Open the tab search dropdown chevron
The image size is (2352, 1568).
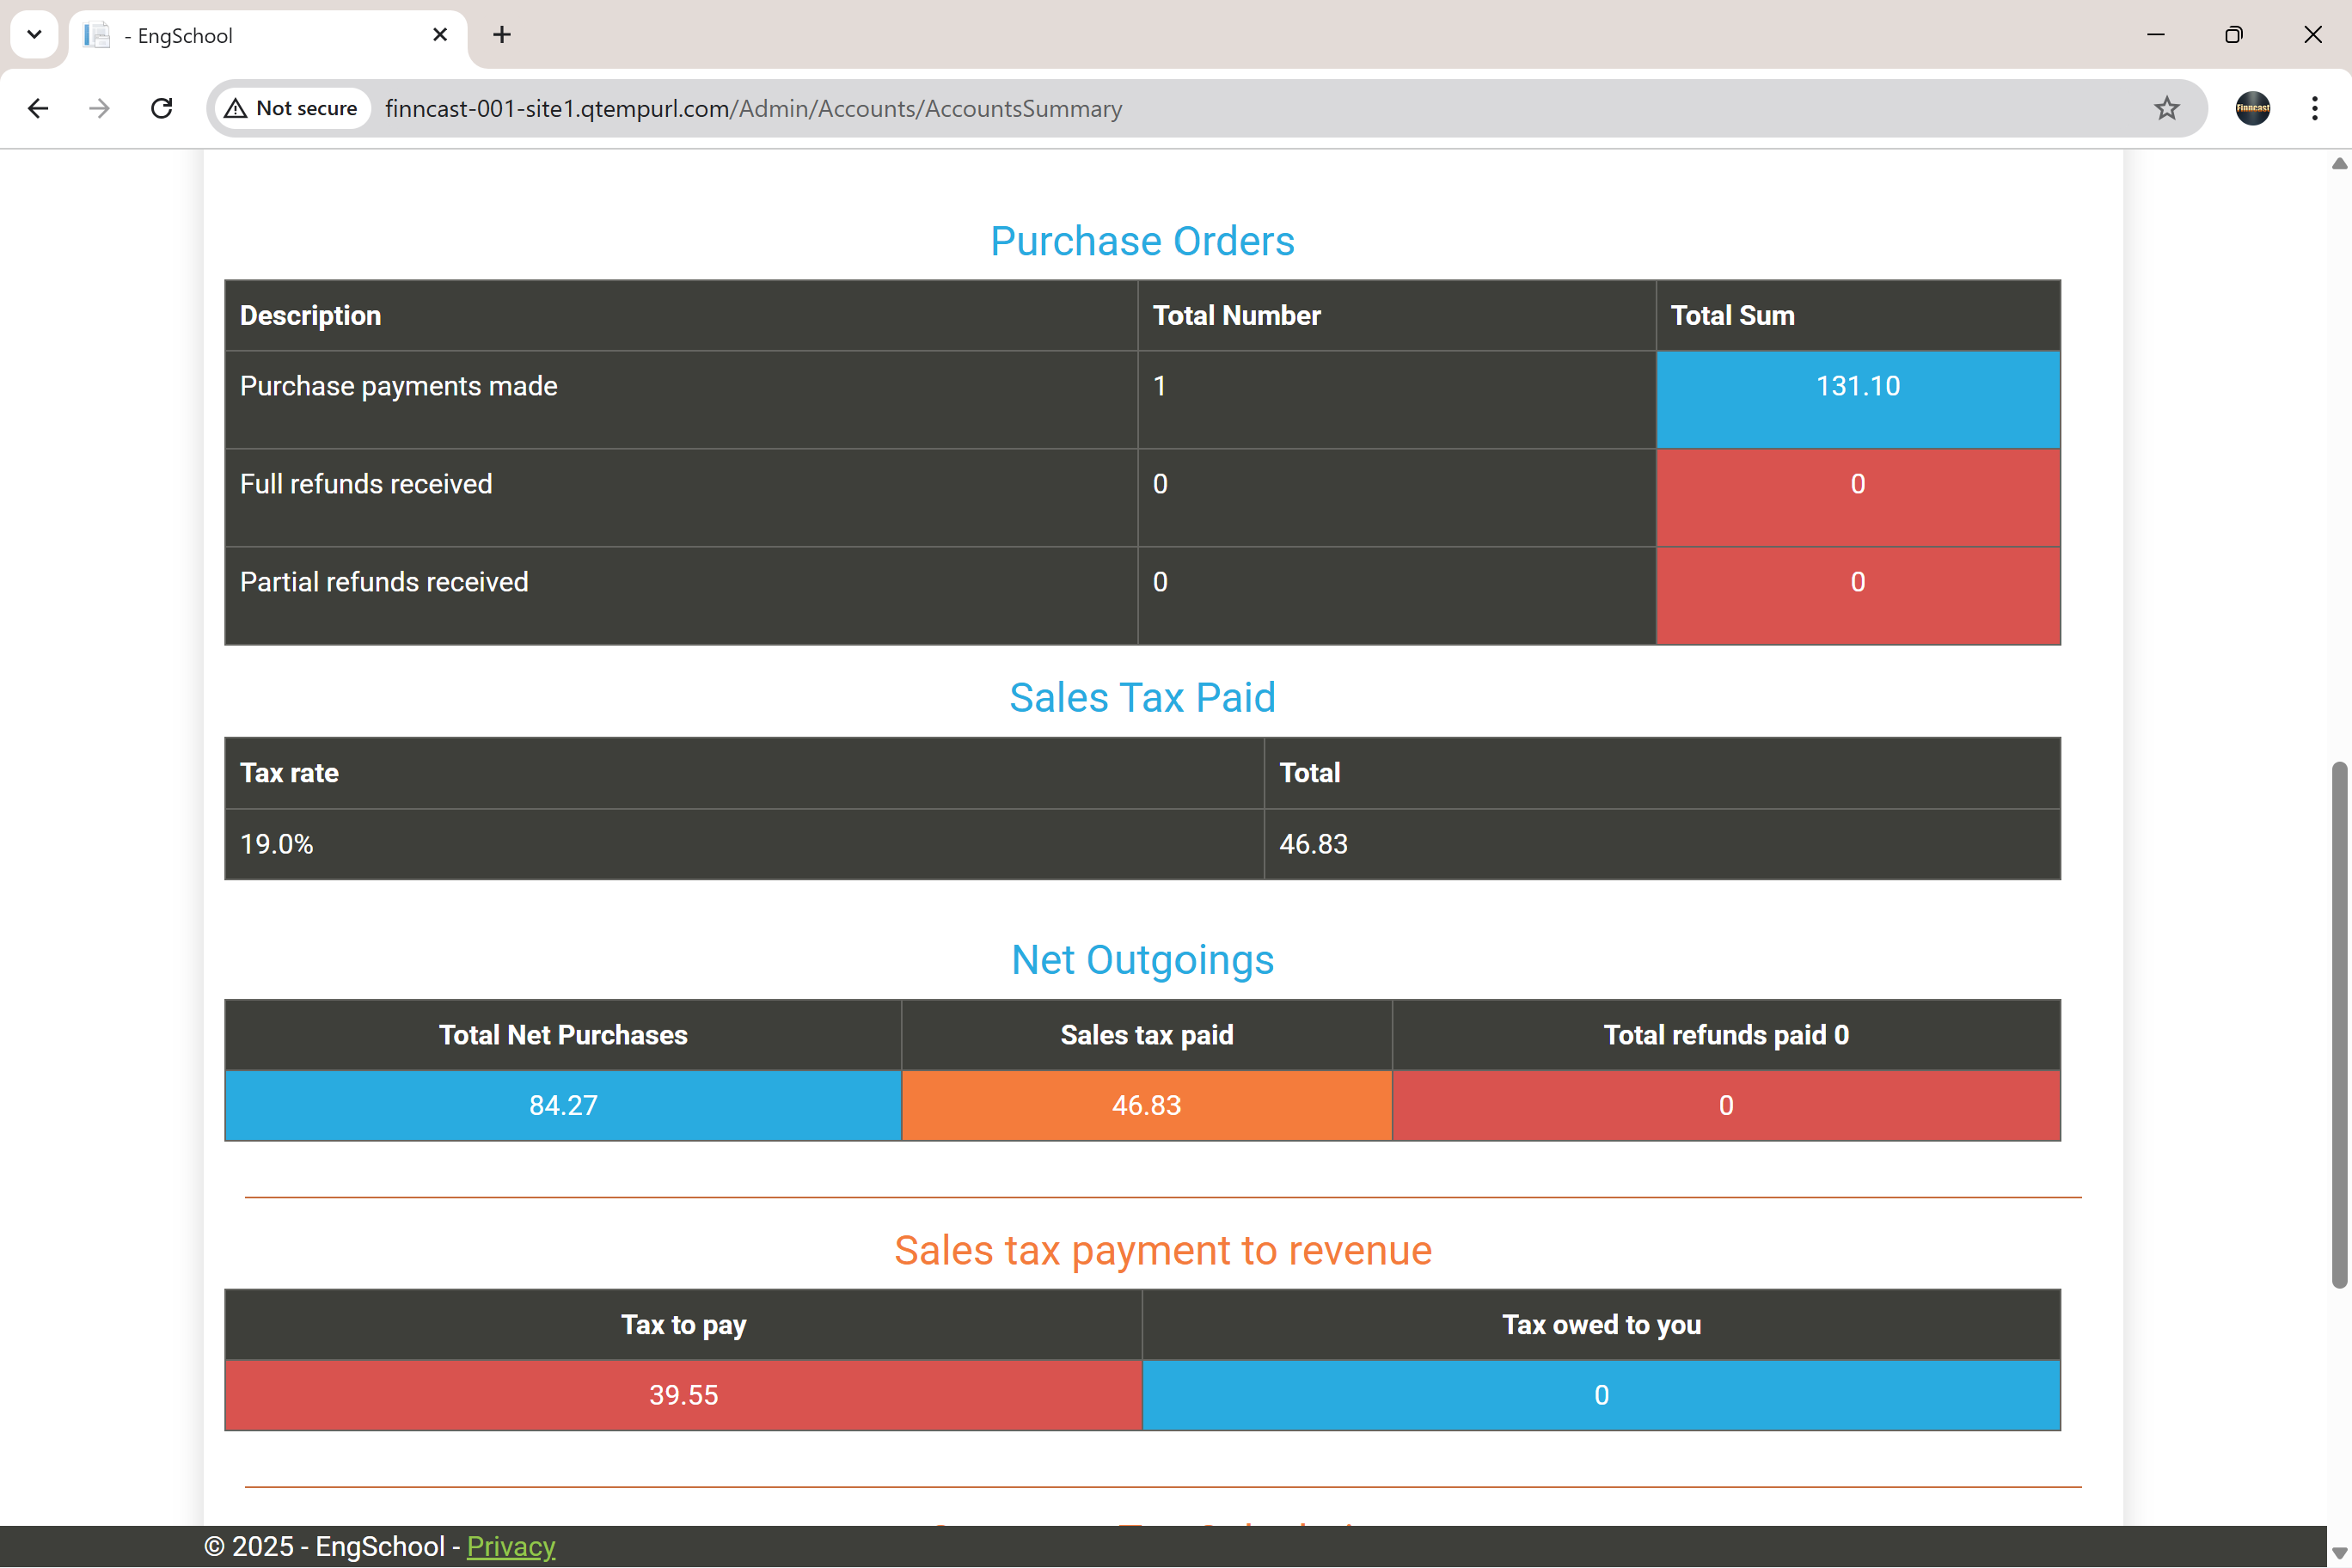pyautogui.click(x=34, y=35)
